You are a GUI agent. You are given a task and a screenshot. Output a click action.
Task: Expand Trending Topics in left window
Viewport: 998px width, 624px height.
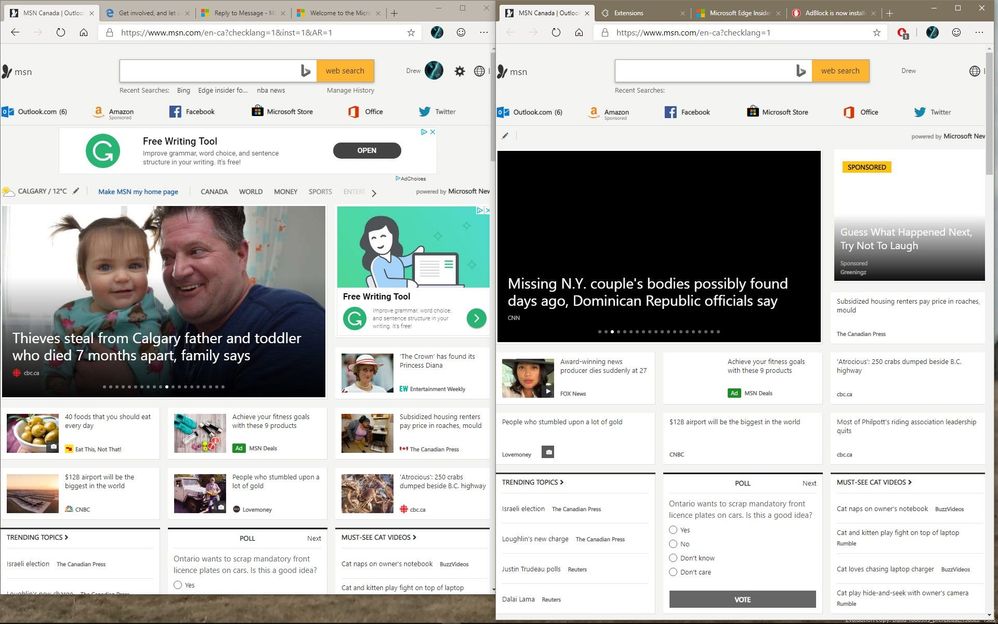37,537
